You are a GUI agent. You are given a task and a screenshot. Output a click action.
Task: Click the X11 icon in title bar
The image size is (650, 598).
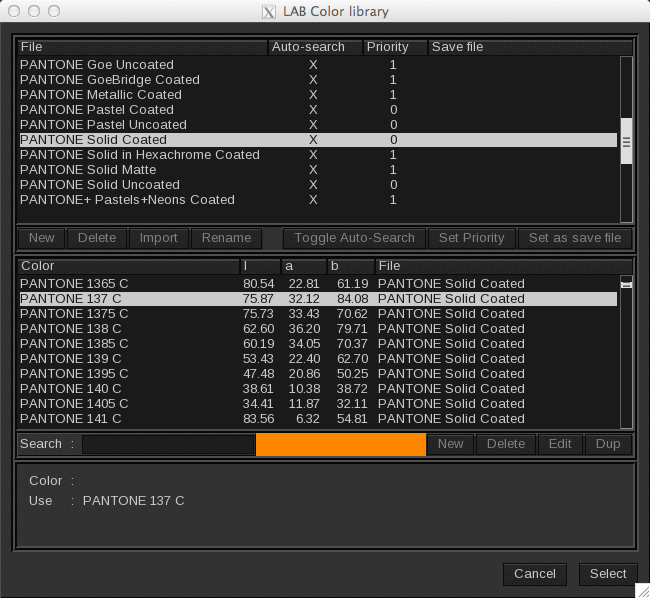tap(268, 12)
